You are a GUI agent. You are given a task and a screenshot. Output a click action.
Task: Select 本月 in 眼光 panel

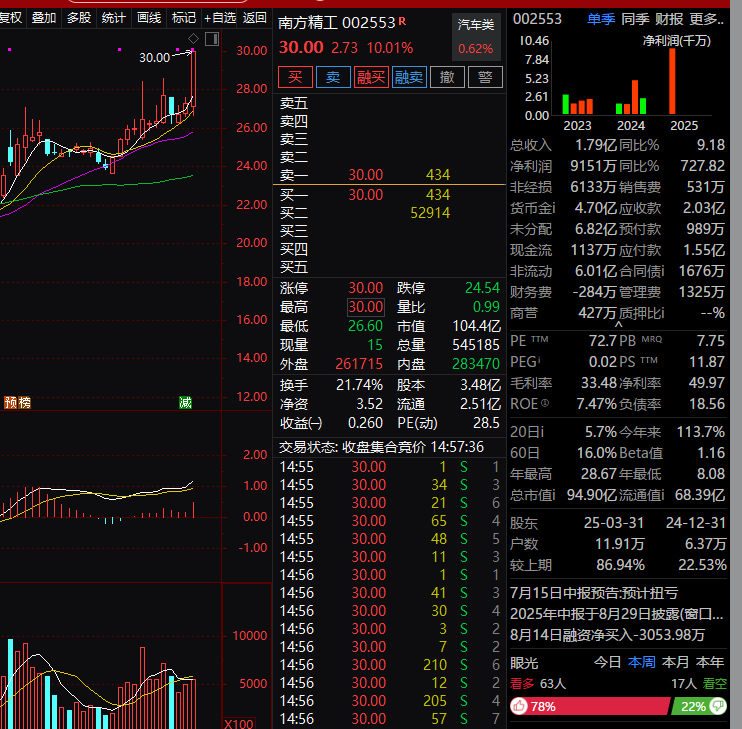[675, 662]
